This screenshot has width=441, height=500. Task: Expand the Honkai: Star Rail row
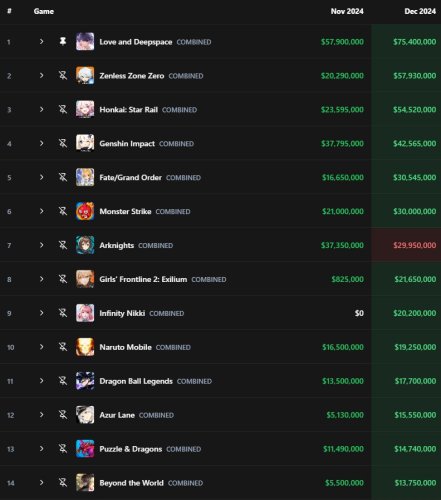click(41, 109)
